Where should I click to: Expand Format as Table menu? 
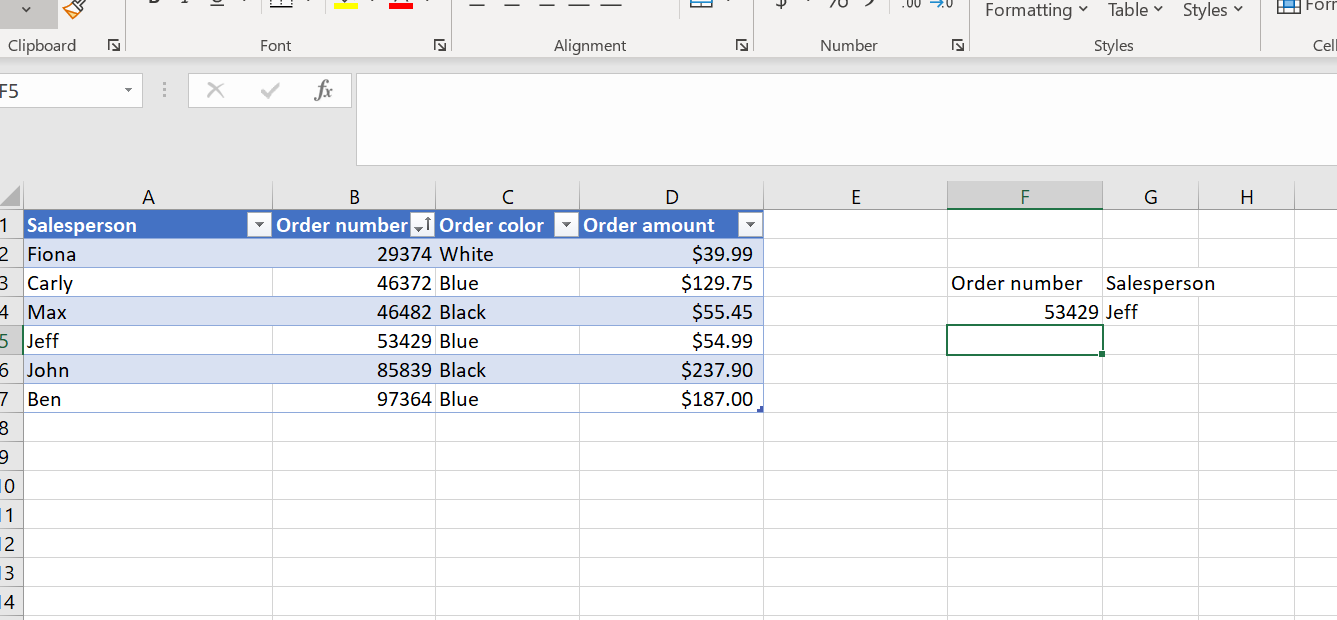point(1135,10)
